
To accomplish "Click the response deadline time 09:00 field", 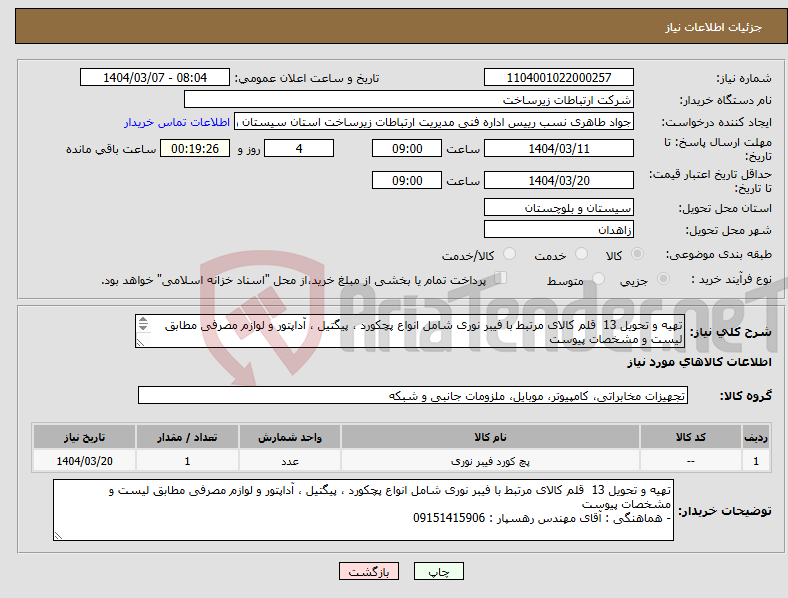I will tap(407, 148).
